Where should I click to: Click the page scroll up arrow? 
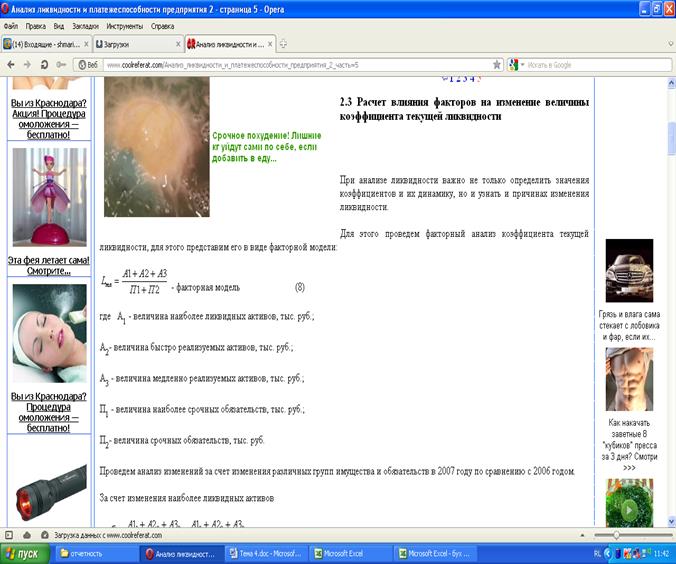coord(671,83)
